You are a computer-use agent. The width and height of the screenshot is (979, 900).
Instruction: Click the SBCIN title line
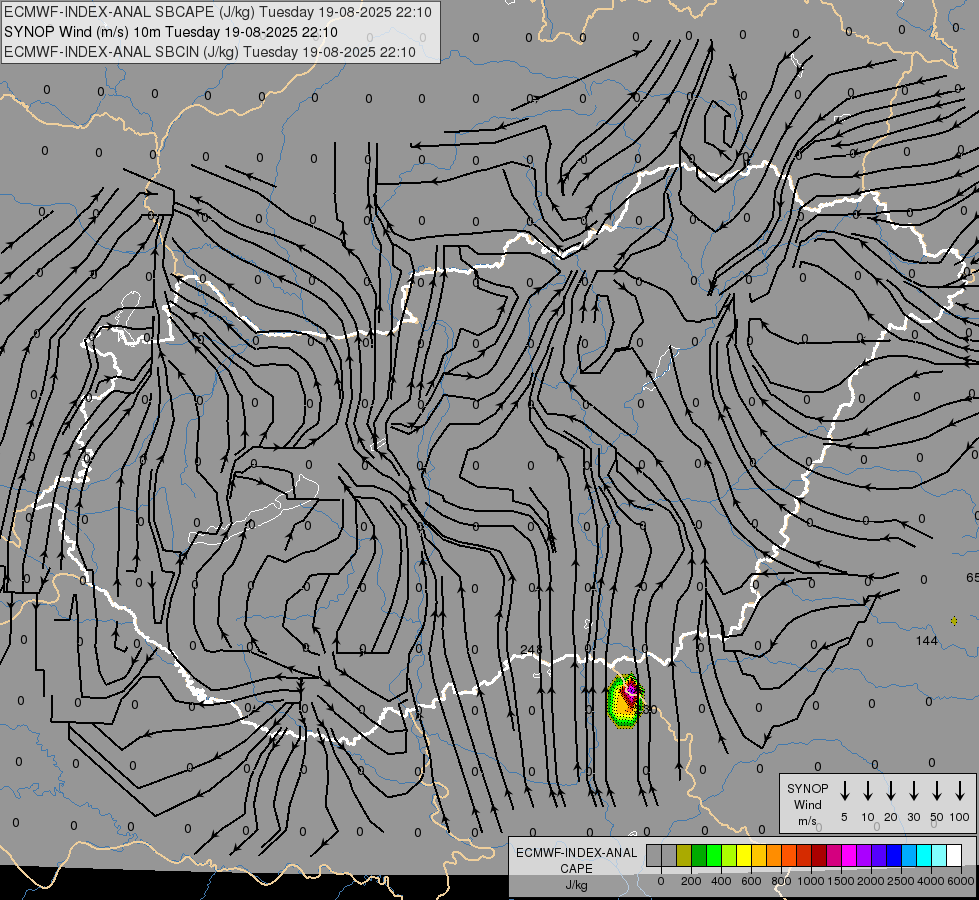point(210,52)
